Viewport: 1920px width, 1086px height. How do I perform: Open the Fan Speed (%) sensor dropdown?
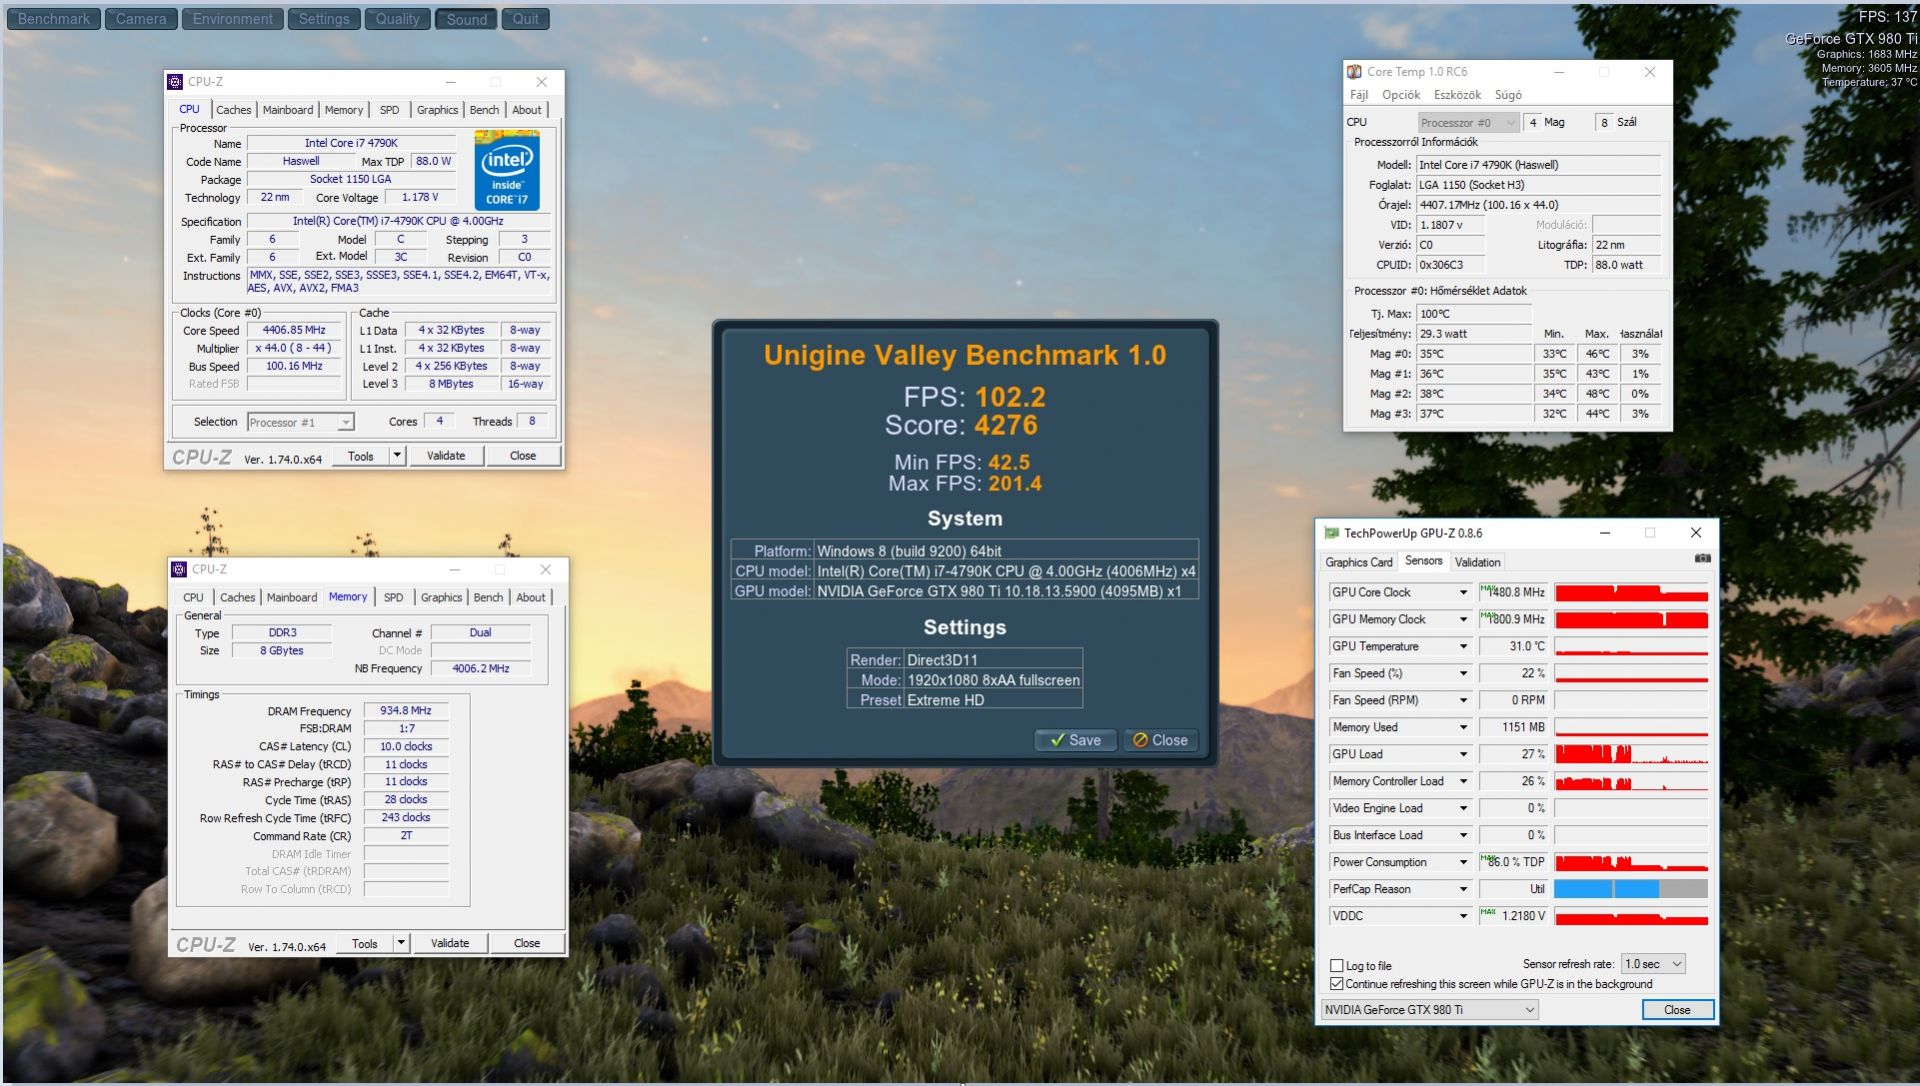click(x=1463, y=674)
